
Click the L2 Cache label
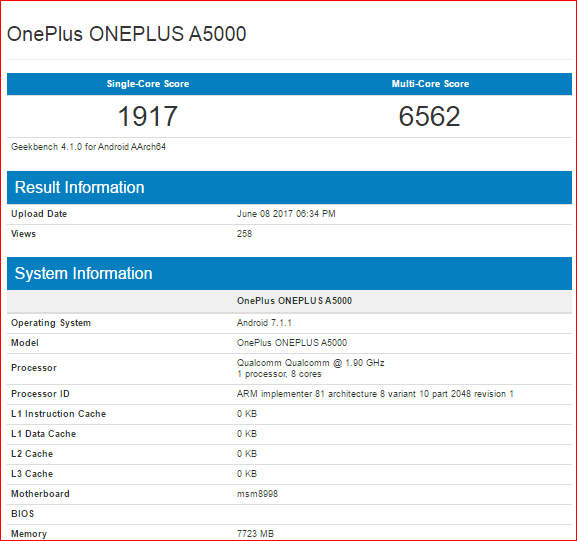32,454
